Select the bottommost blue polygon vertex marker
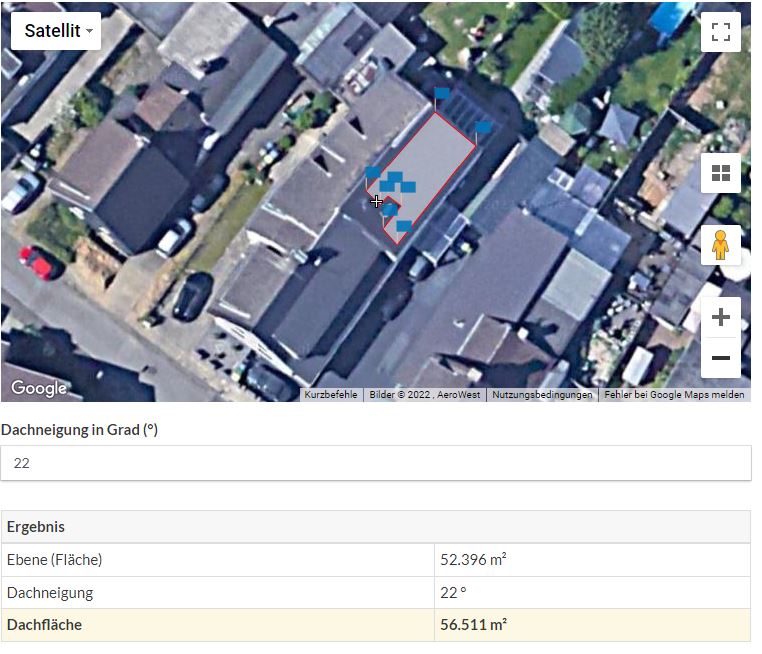The height and width of the screenshot is (654, 762). coord(404,226)
